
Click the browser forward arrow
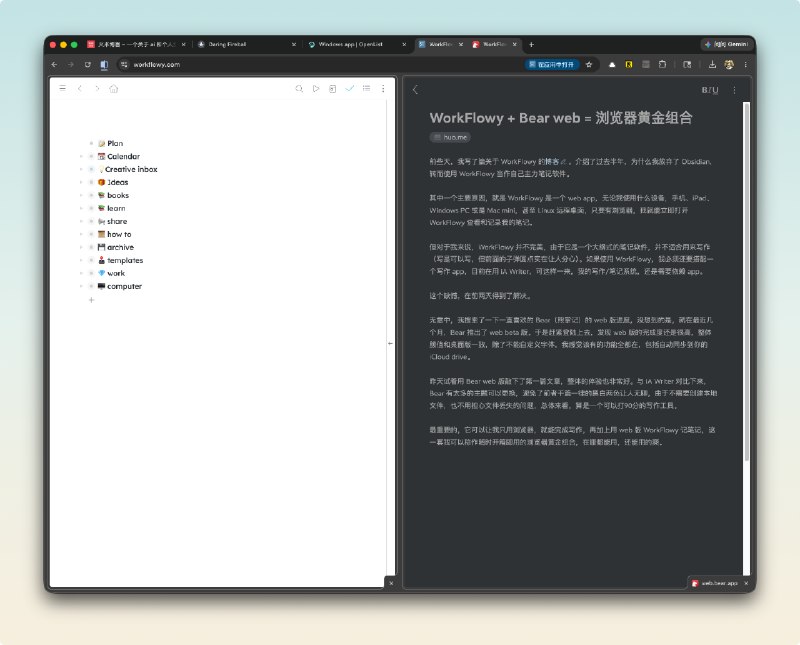point(71,64)
